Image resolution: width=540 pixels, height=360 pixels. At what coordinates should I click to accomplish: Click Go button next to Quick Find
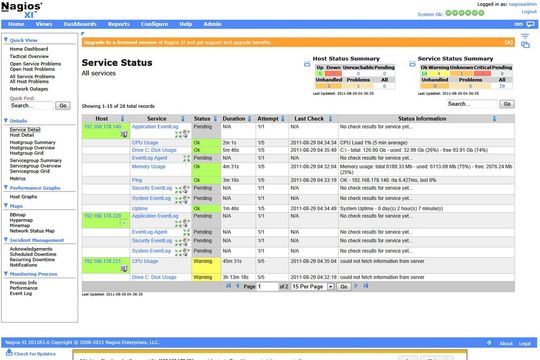pyautogui.click(x=63, y=106)
